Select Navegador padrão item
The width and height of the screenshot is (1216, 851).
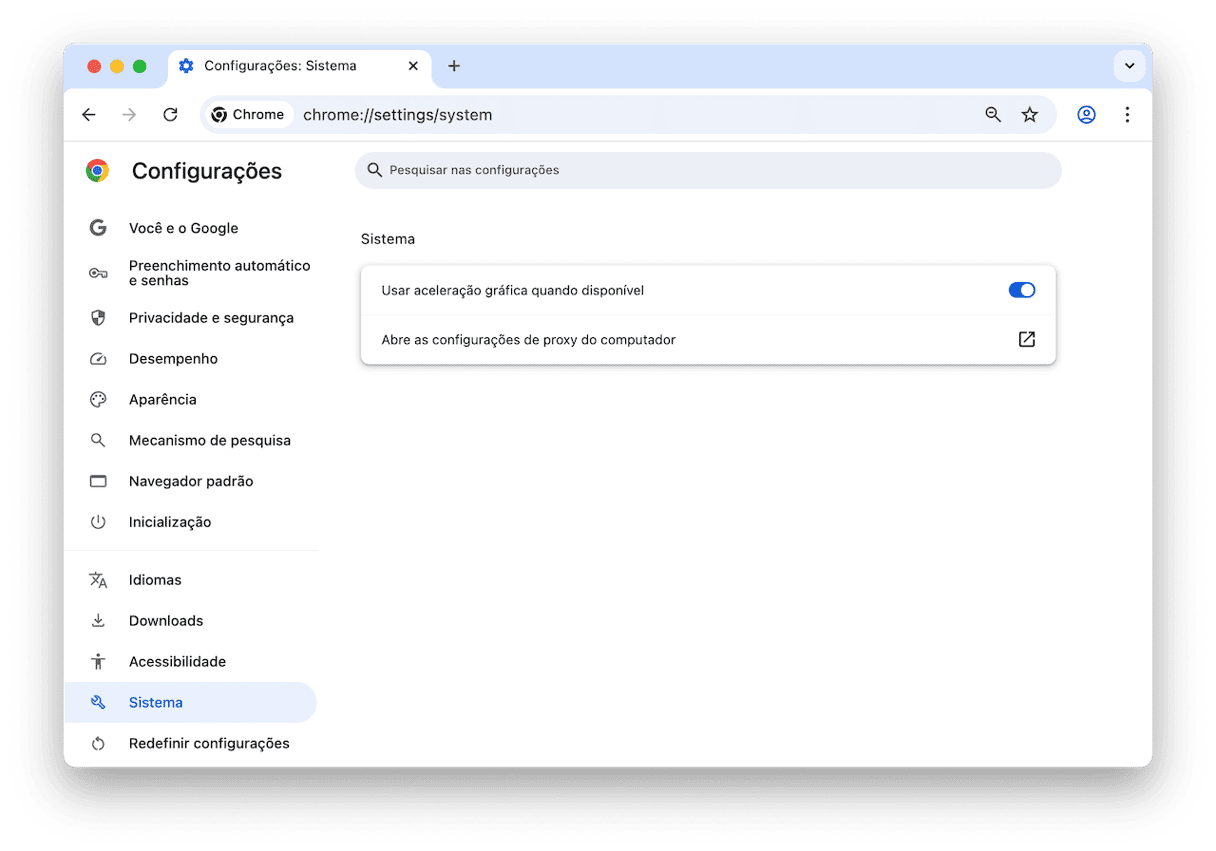[190, 482]
